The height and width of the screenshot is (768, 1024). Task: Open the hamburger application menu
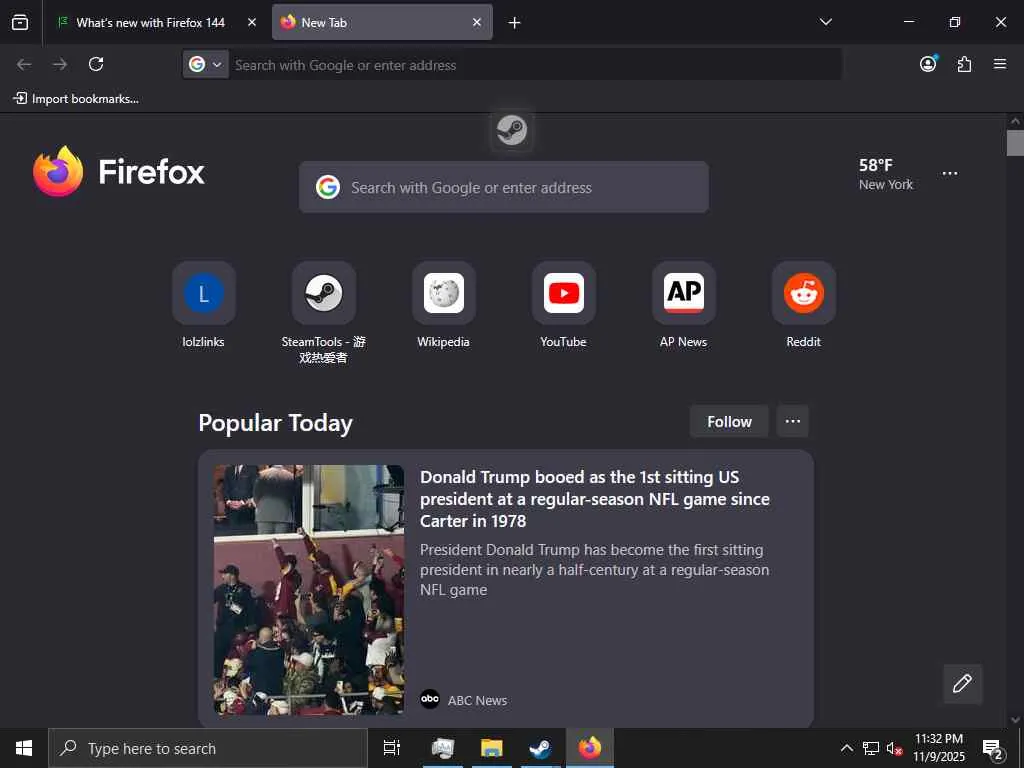pyautogui.click(x=1000, y=64)
